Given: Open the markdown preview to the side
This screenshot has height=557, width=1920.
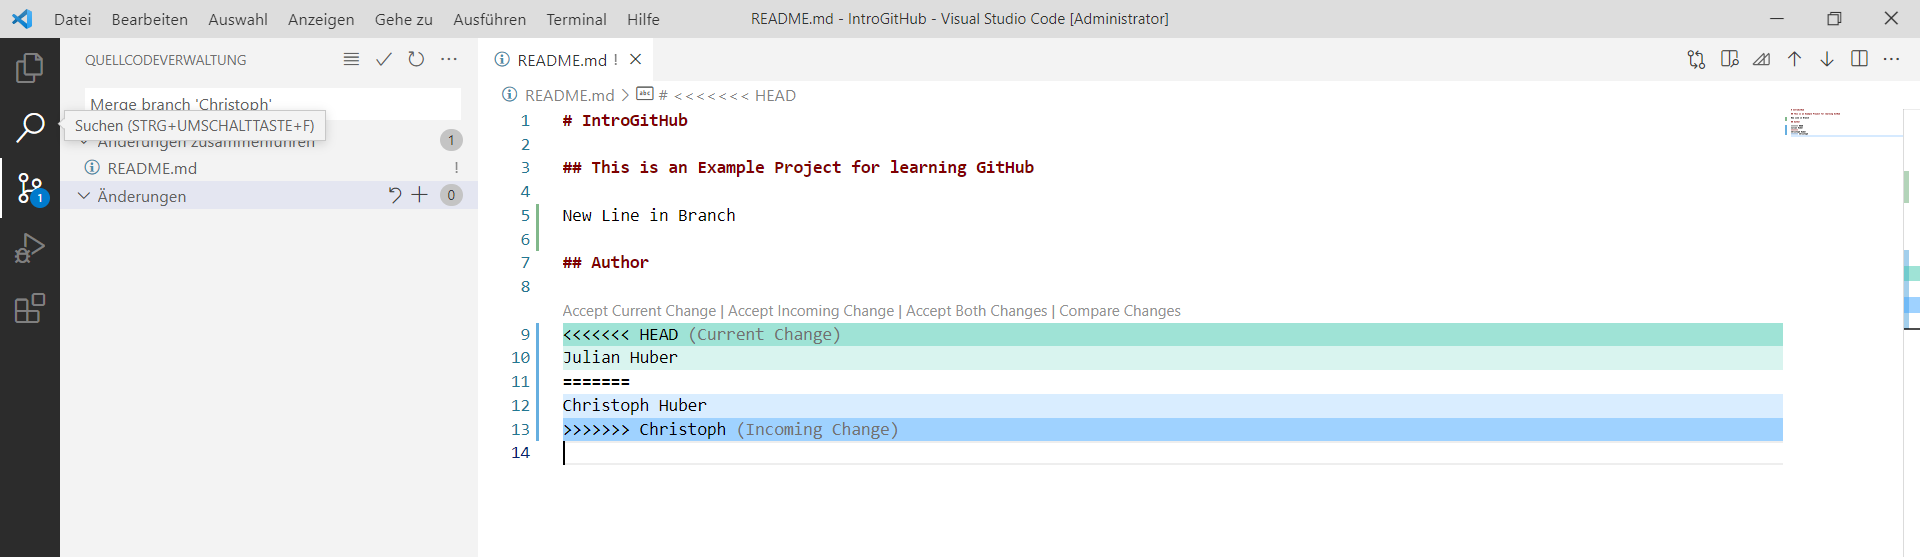Looking at the screenshot, I should tap(1730, 60).
